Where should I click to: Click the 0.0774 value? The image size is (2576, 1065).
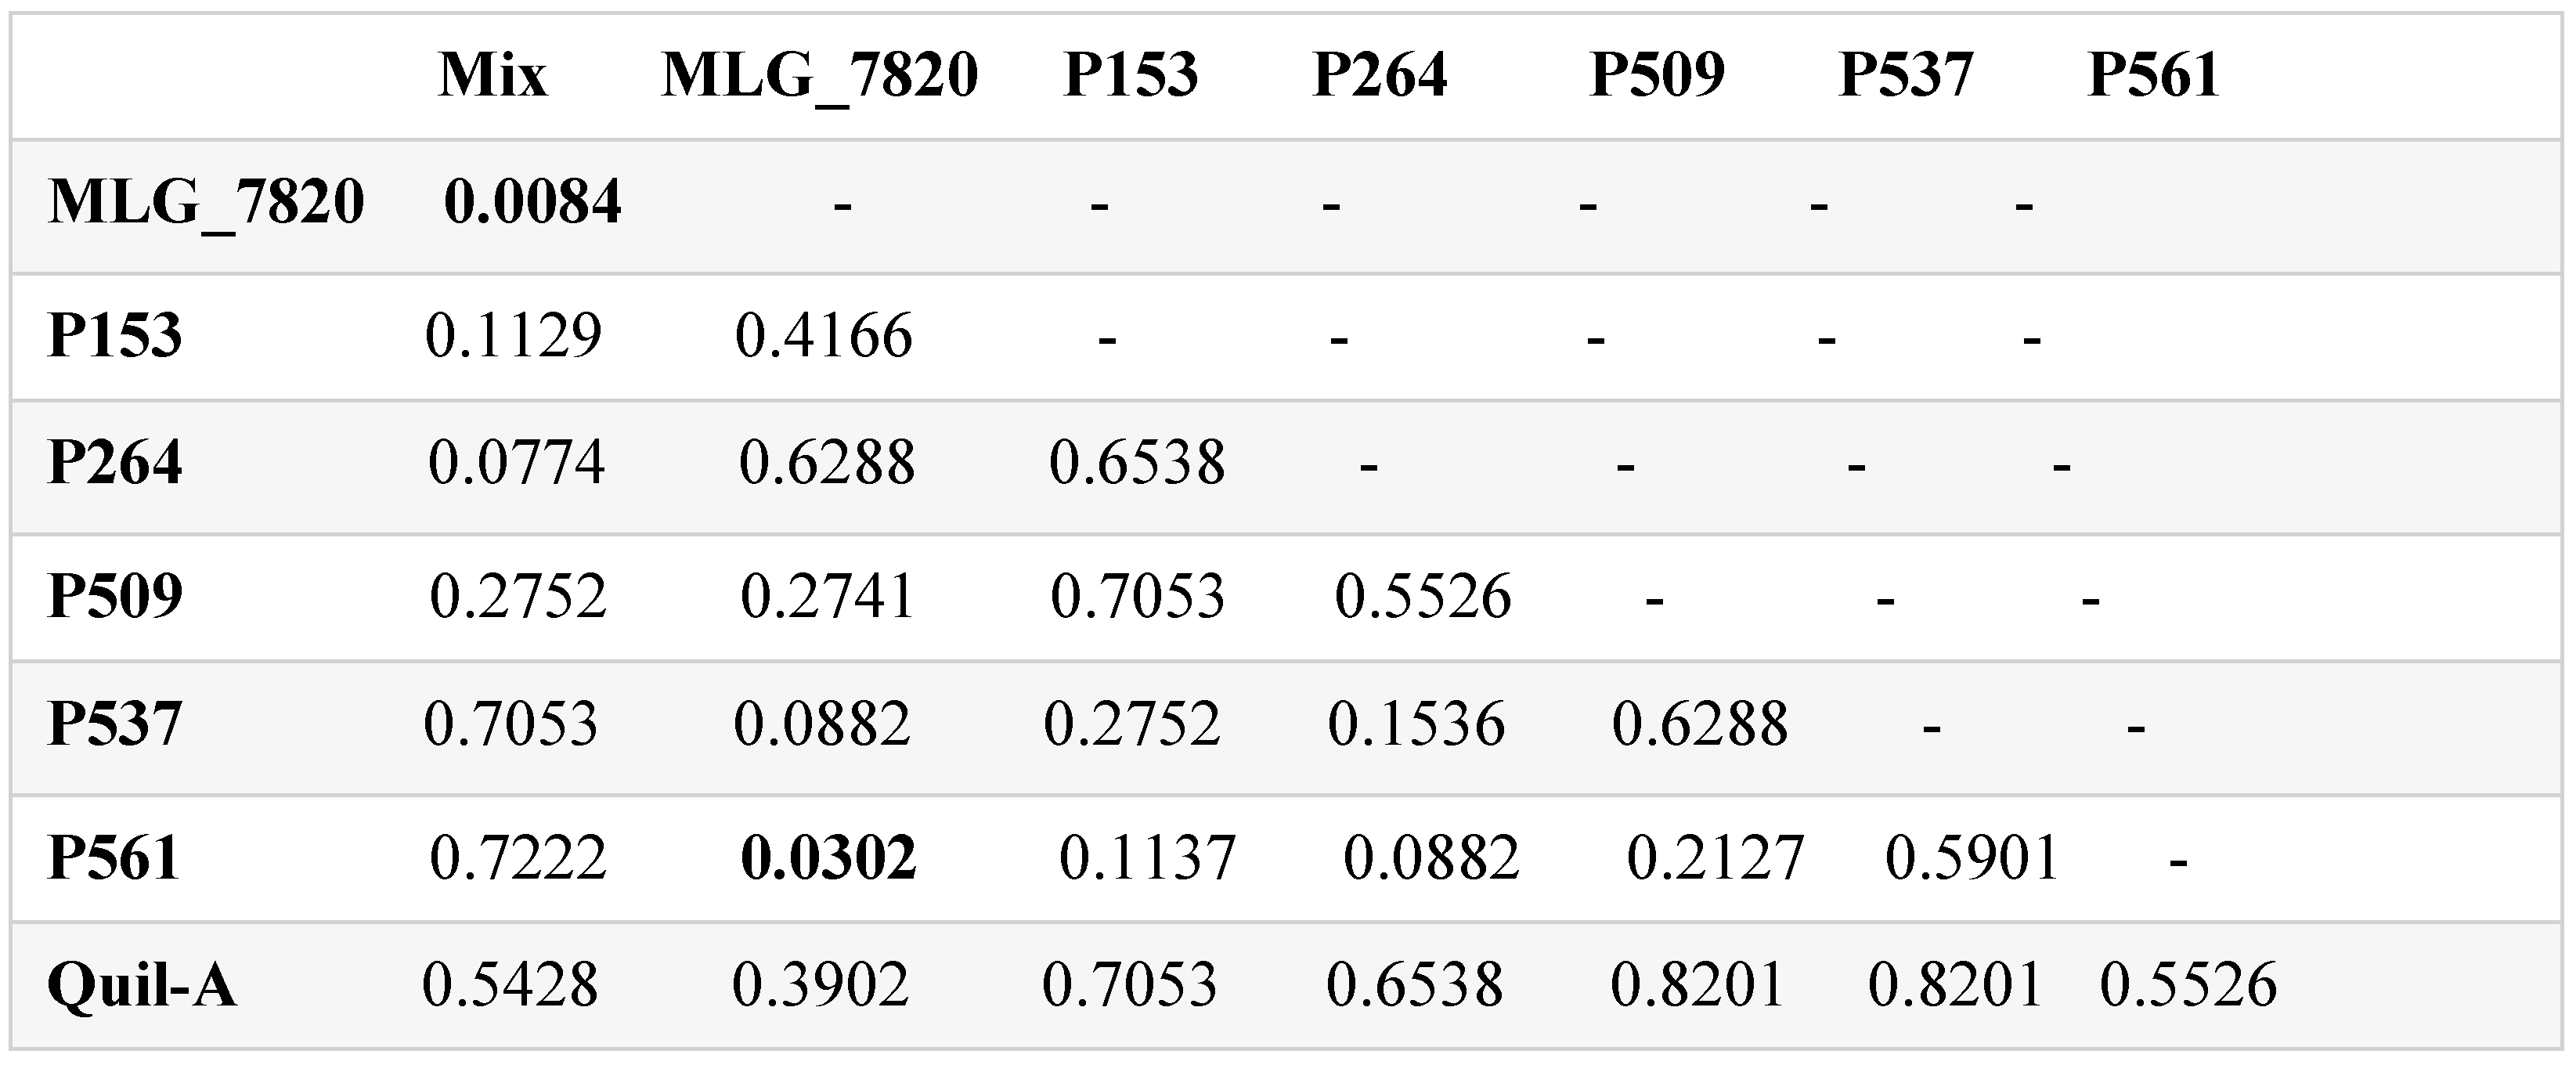coord(516,463)
